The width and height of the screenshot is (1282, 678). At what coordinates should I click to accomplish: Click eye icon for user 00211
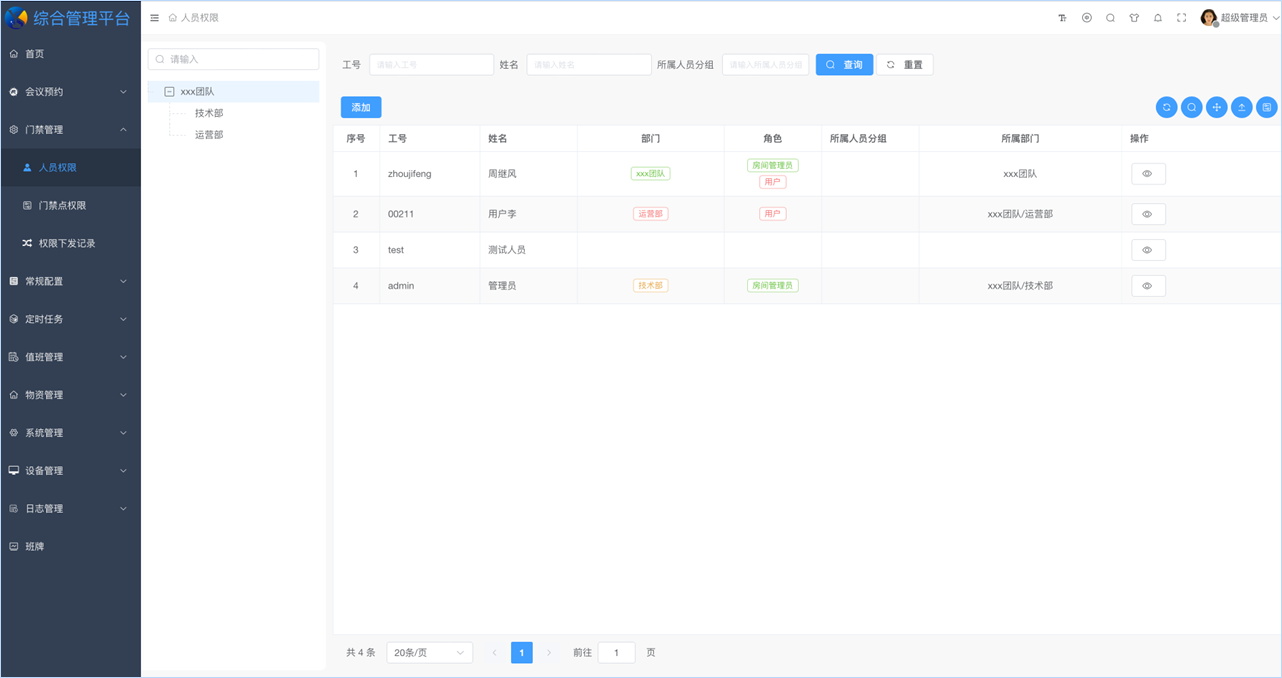pos(1148,214)
